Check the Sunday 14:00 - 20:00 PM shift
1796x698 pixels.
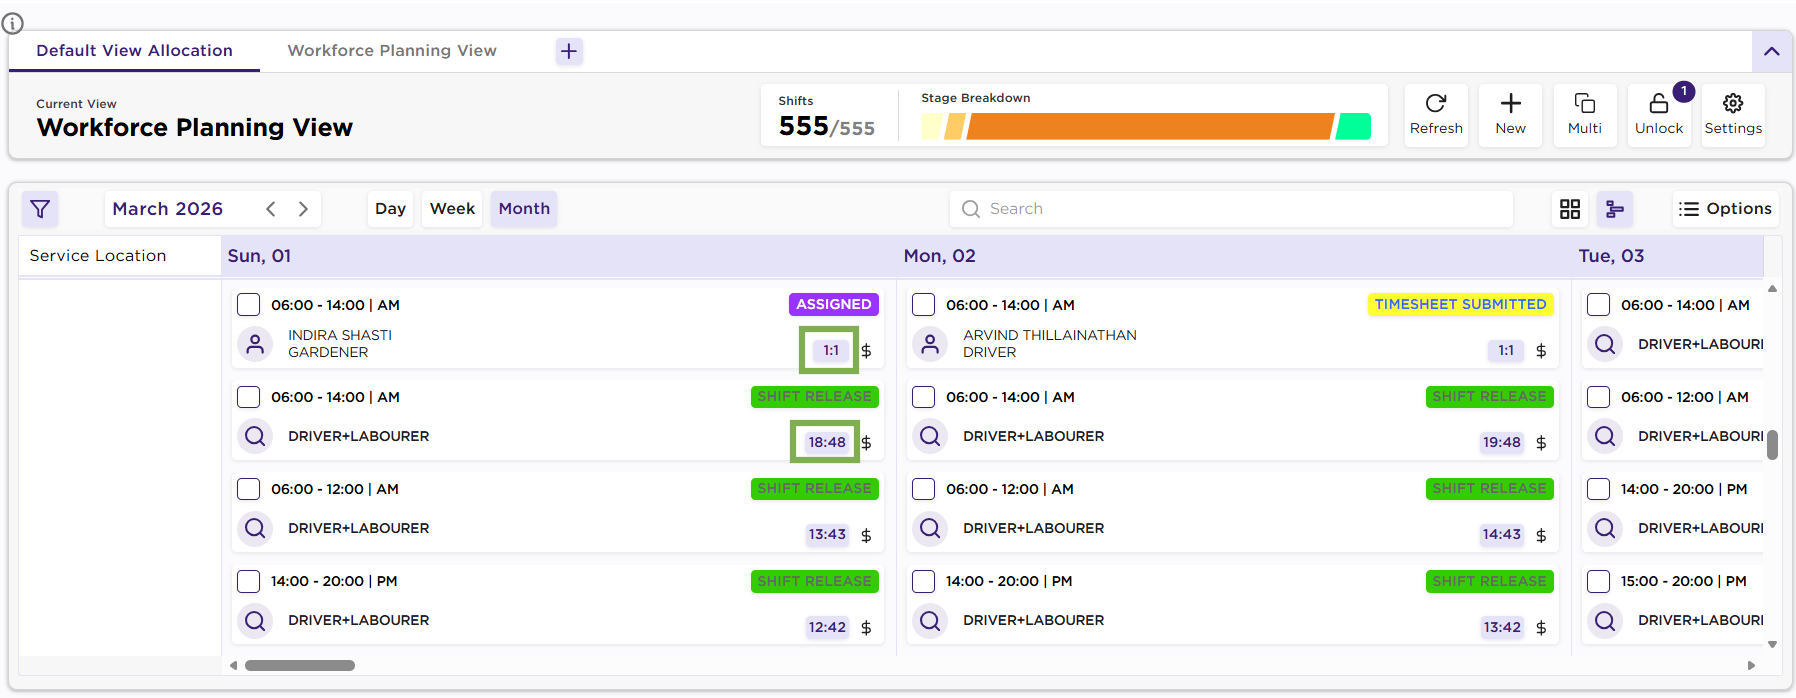pos(249,581)
